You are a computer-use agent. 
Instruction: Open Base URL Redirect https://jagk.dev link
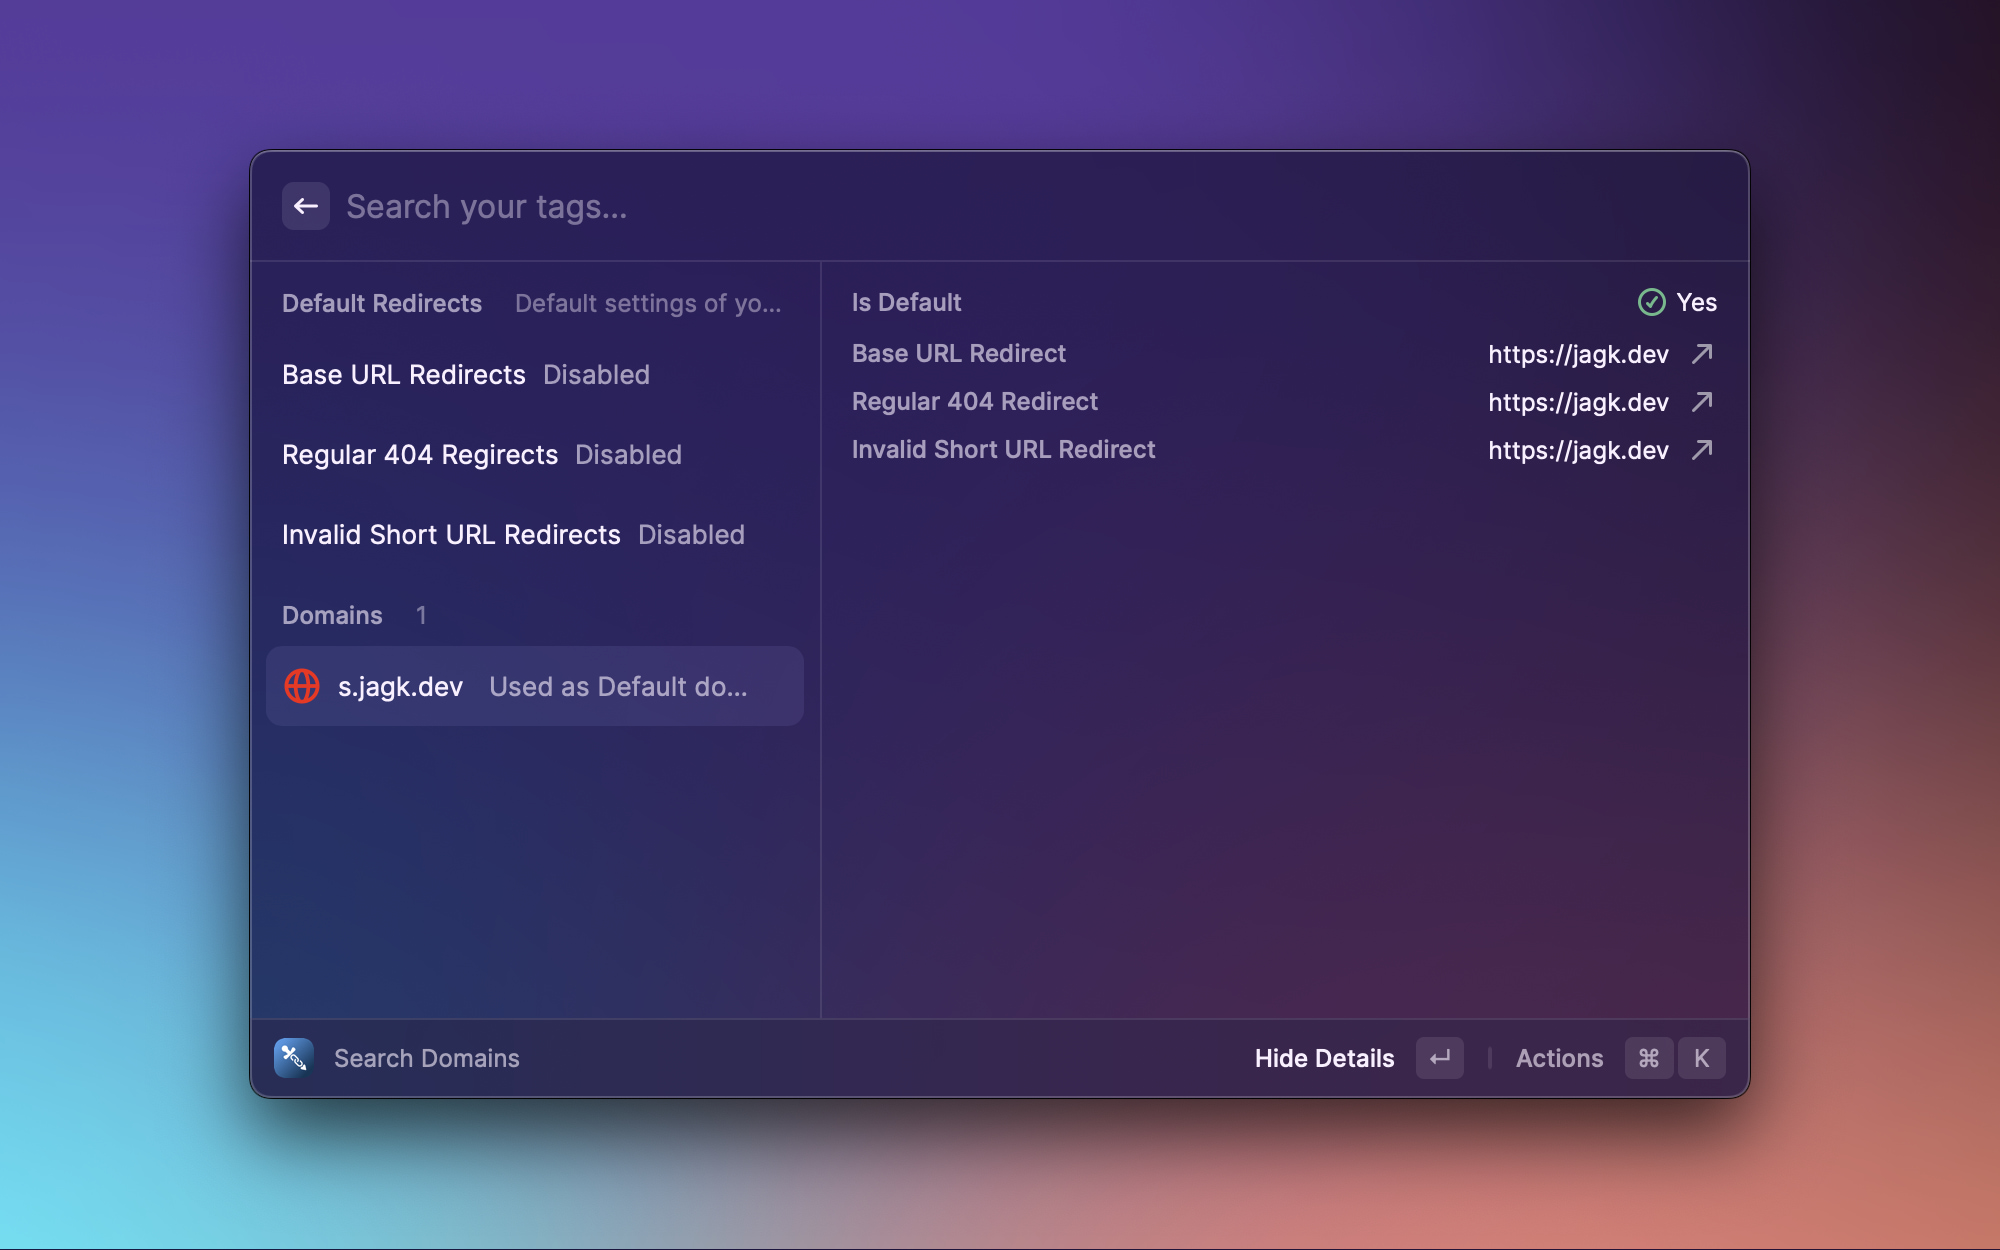1578,354
